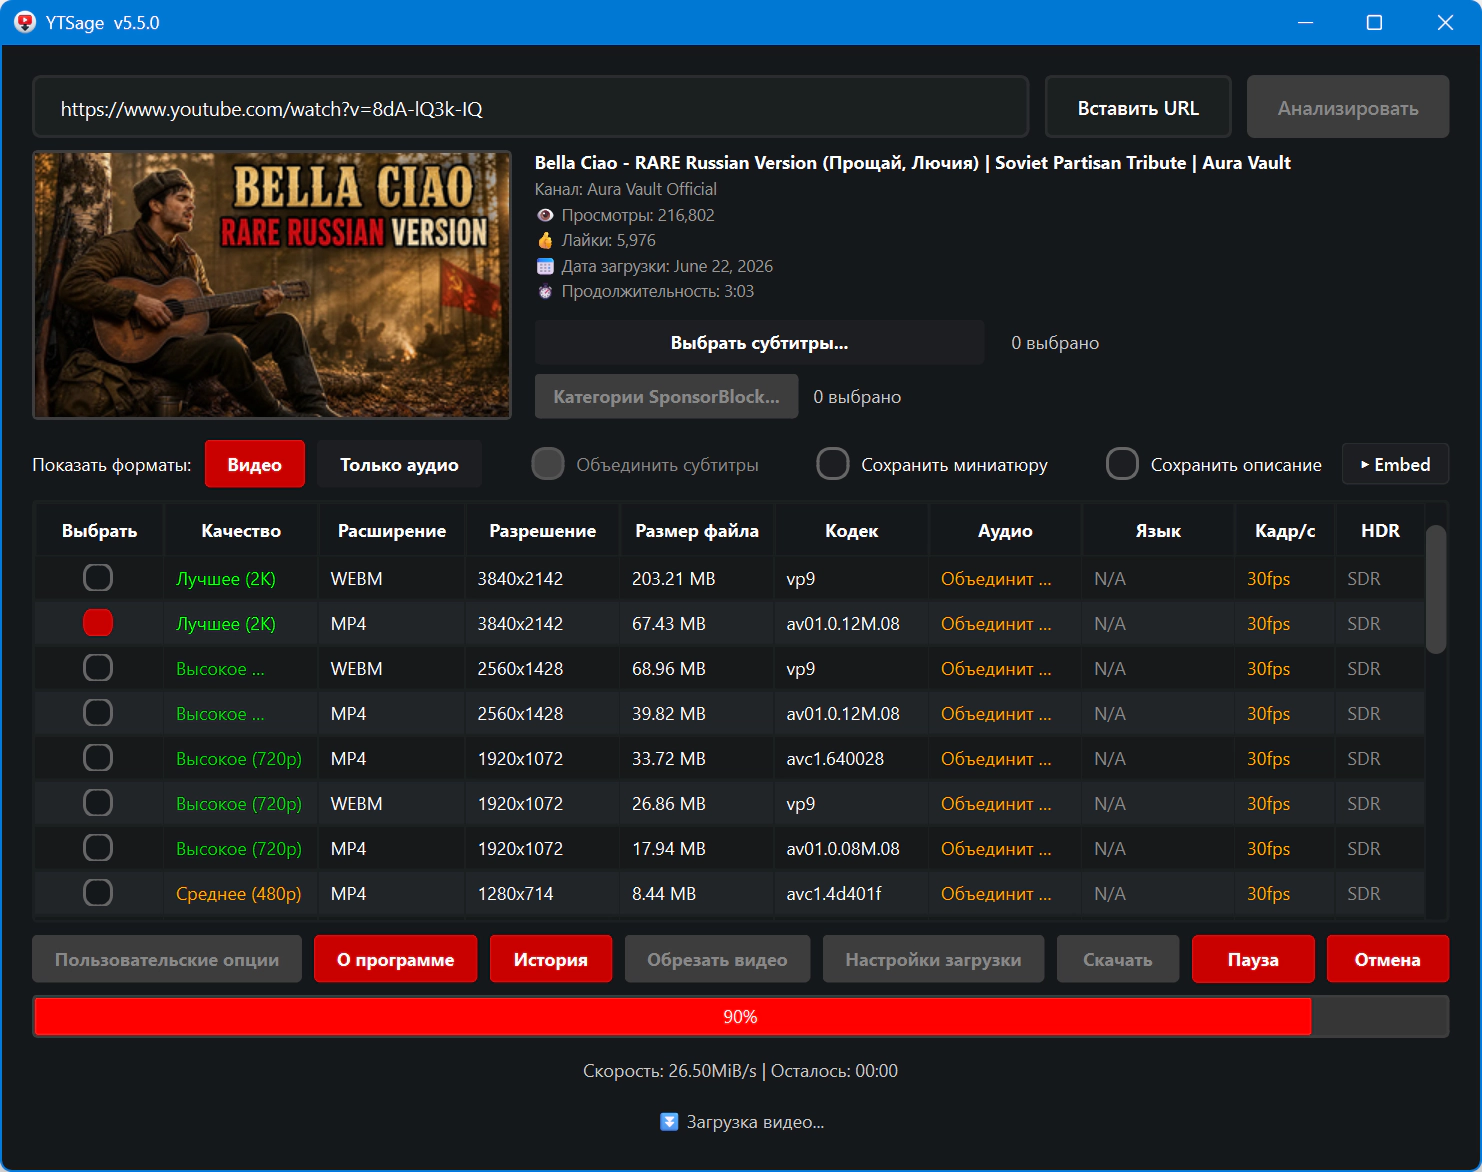
Task: Click the Кодек column header
Action: (x=852, y=531)
